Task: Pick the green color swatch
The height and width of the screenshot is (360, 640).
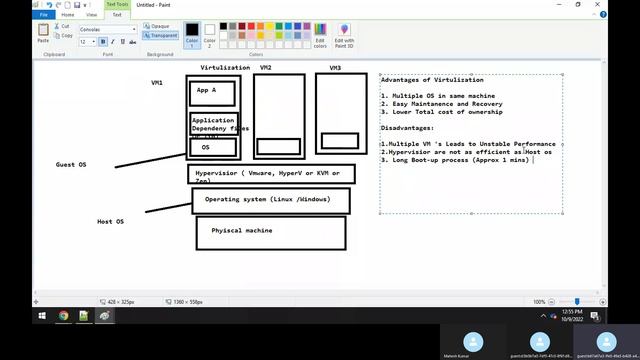Action: point(279,26)
